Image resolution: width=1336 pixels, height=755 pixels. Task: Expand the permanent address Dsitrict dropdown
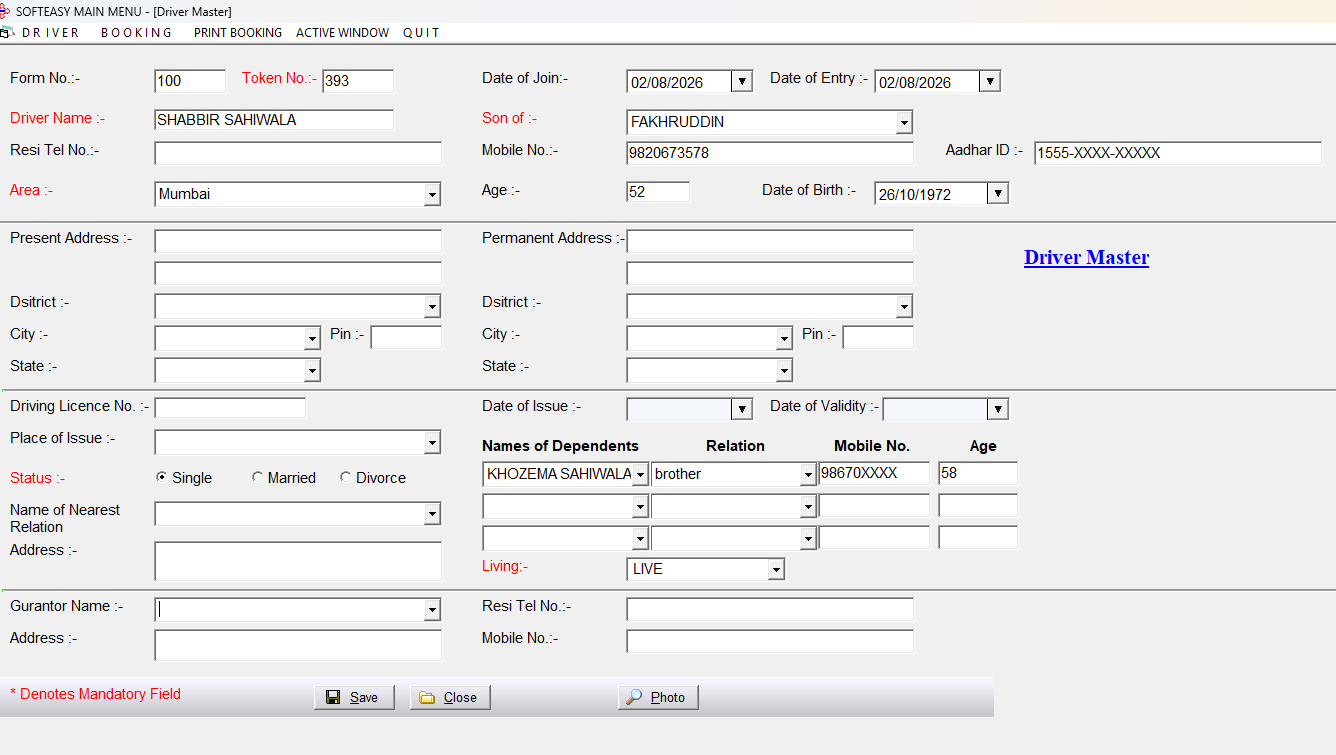pos(904,307)
